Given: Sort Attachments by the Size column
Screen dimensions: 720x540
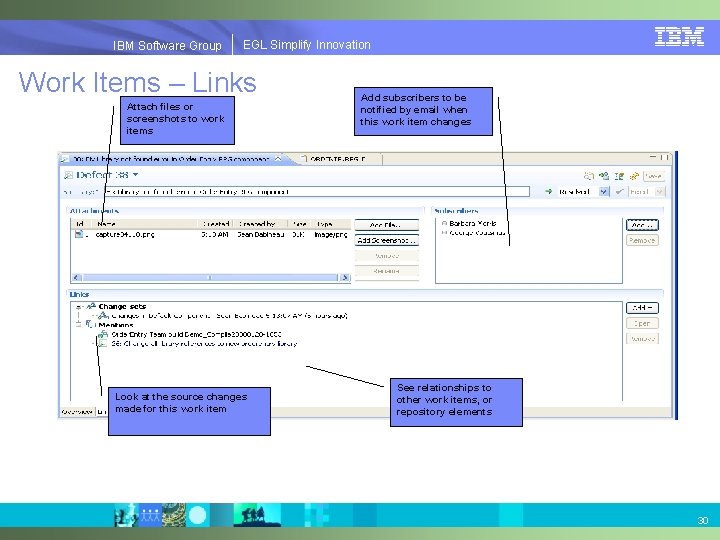Looking at the screenshot, I should click(x=299, y=224).
